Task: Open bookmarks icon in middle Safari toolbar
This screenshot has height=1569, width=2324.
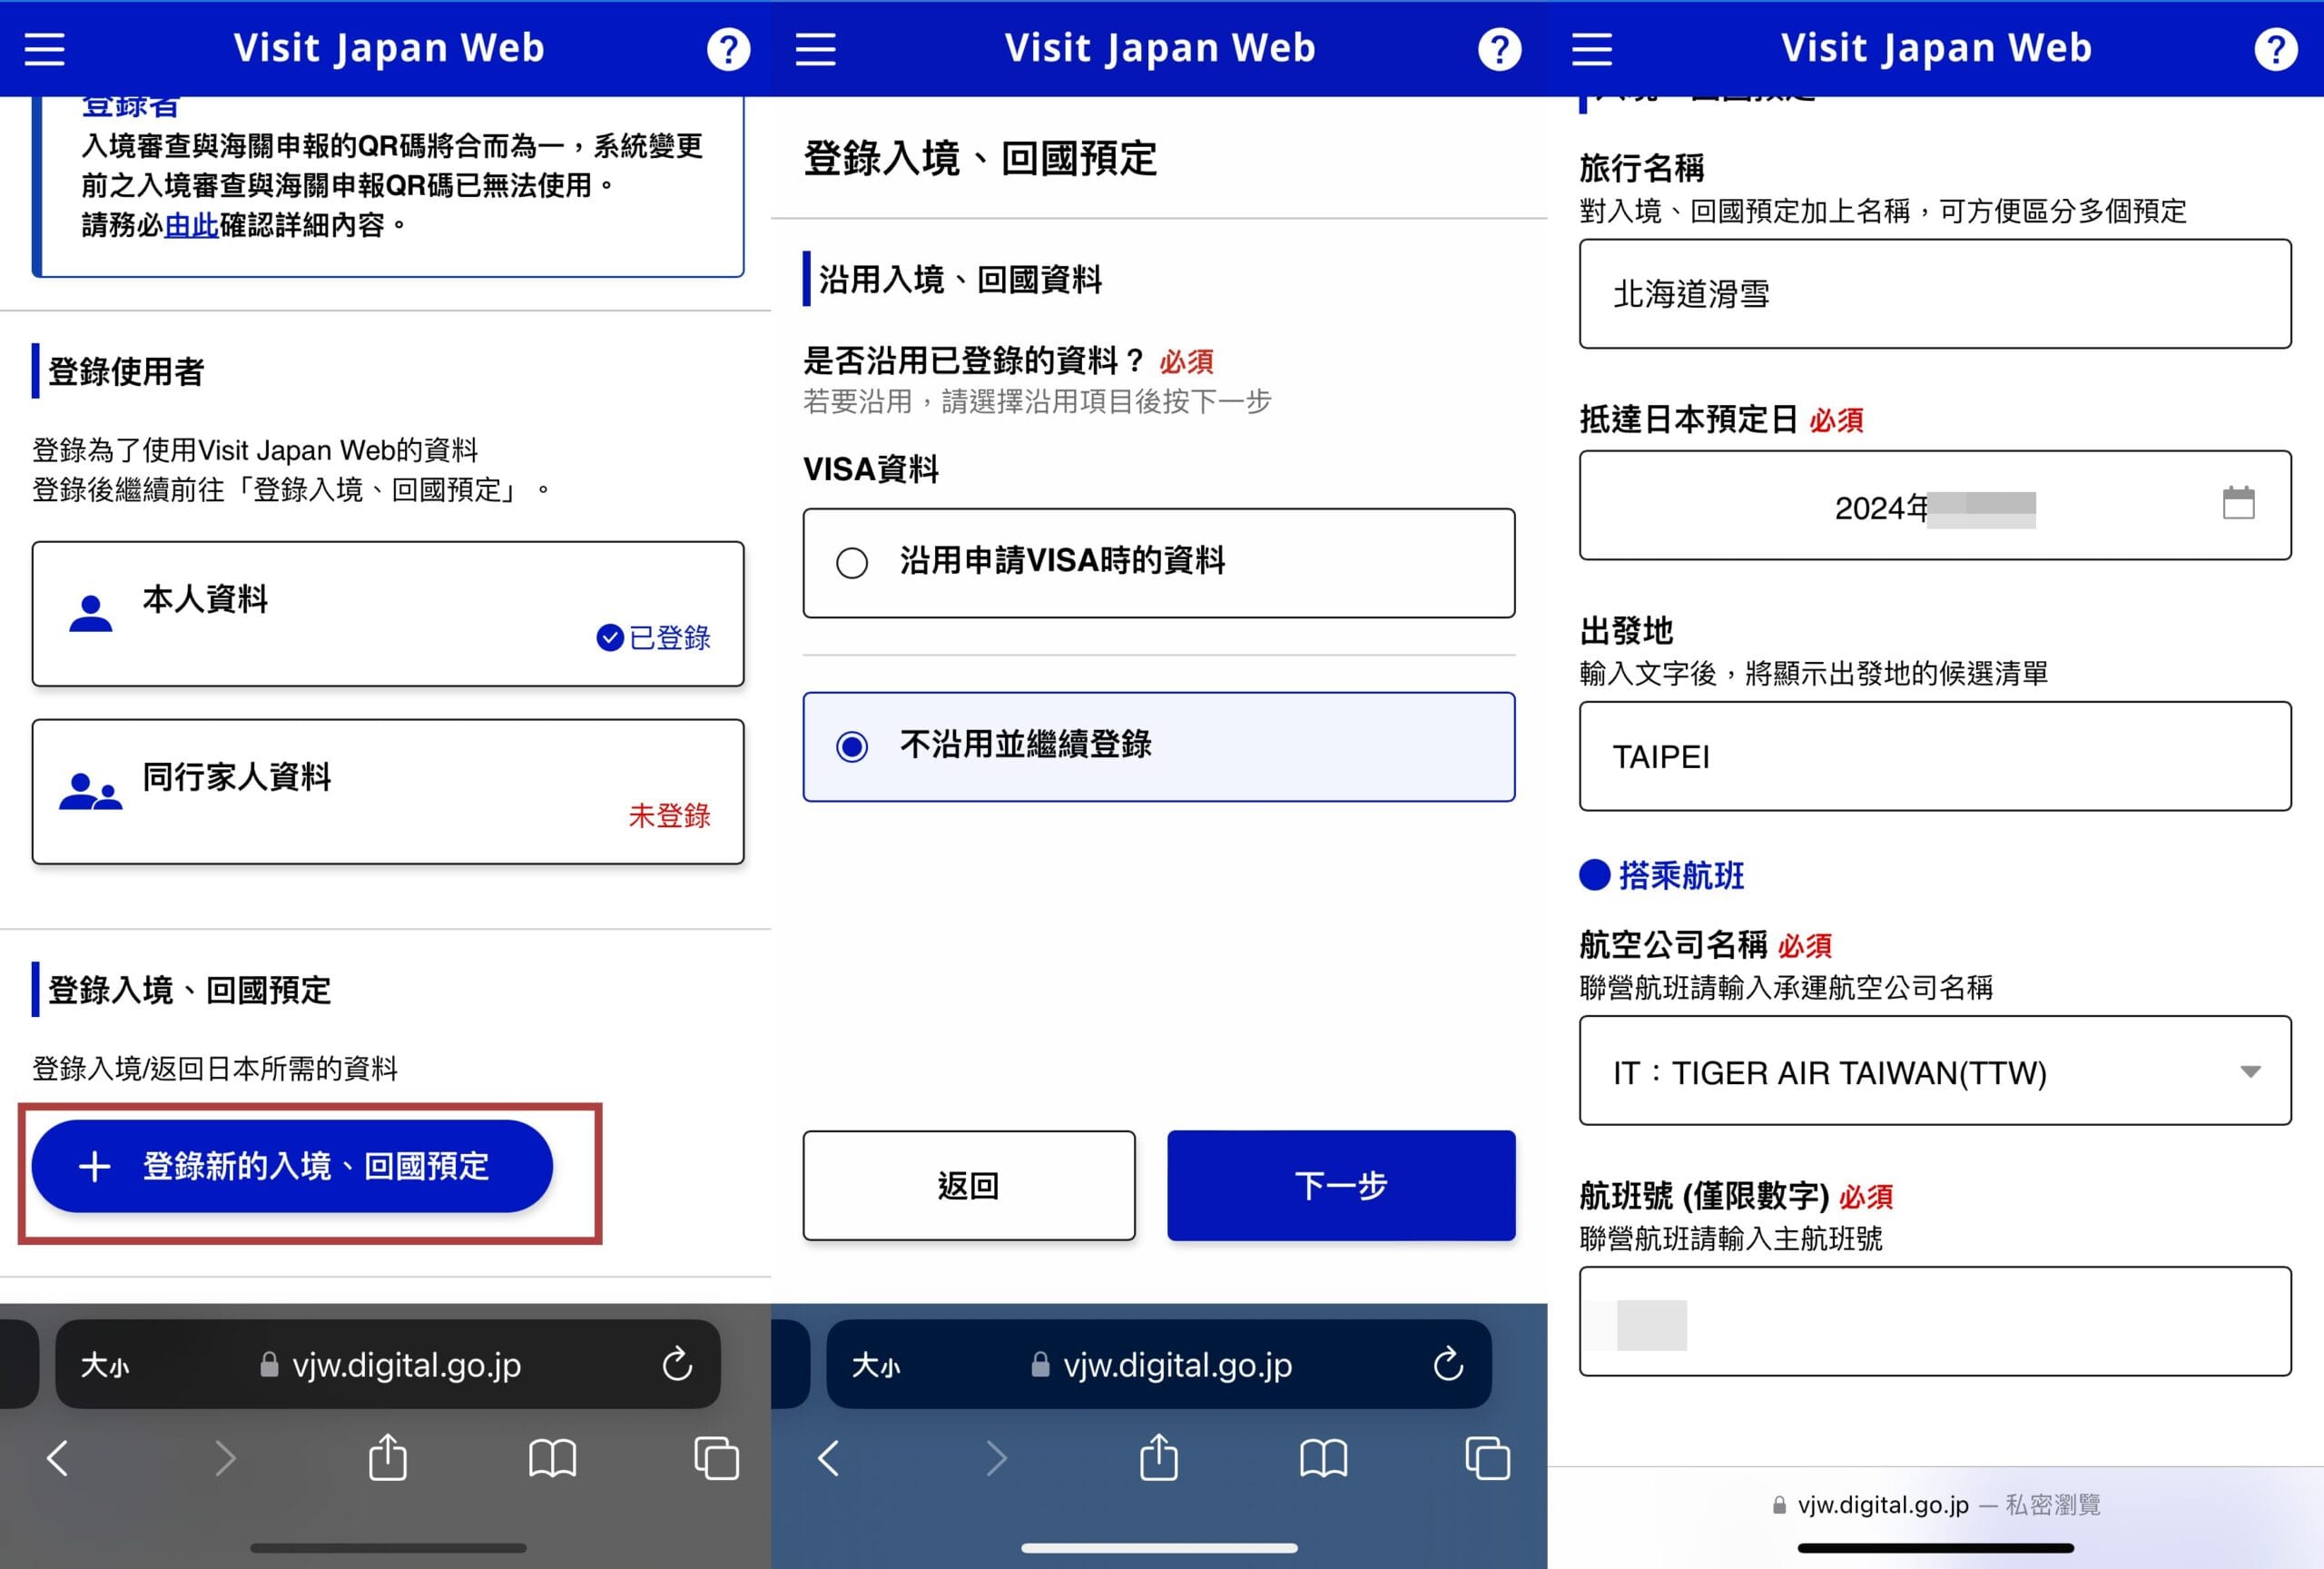Action: point(1323,1457)
